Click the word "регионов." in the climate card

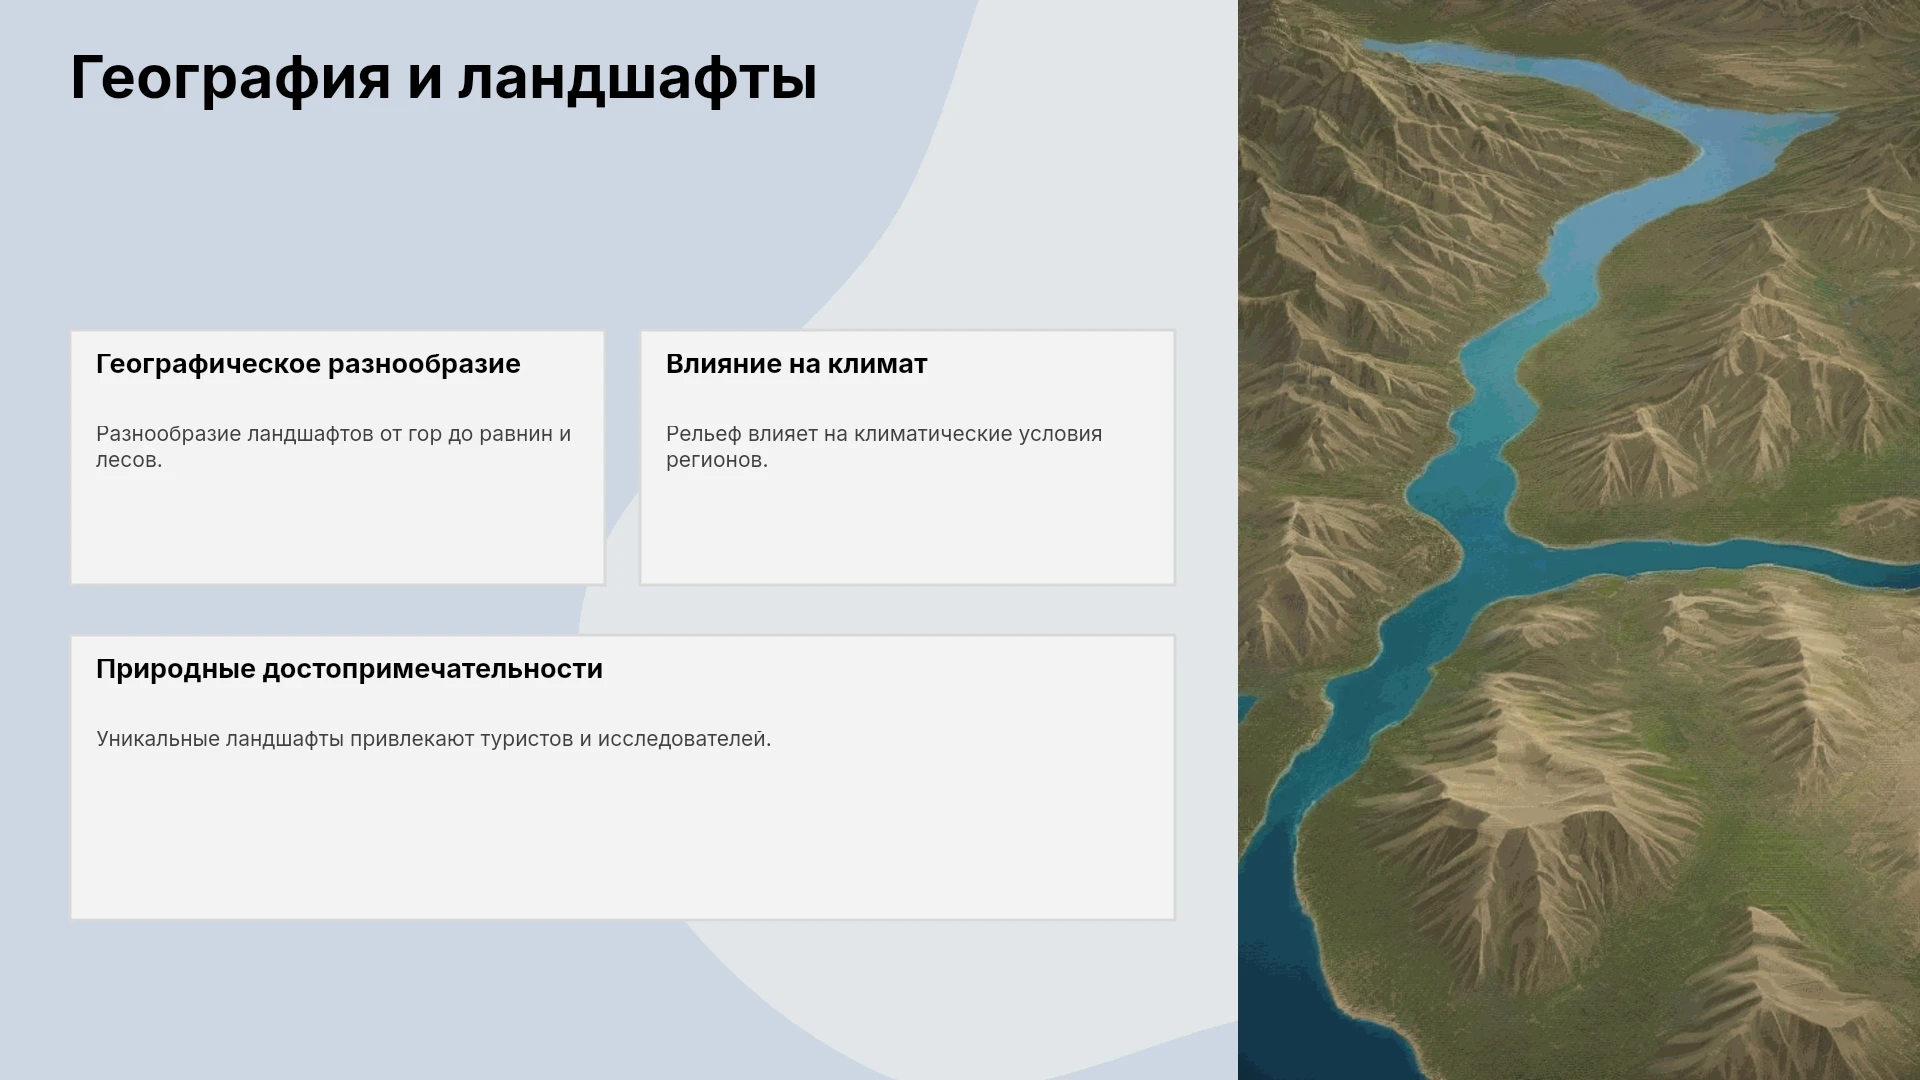(717, 460)
